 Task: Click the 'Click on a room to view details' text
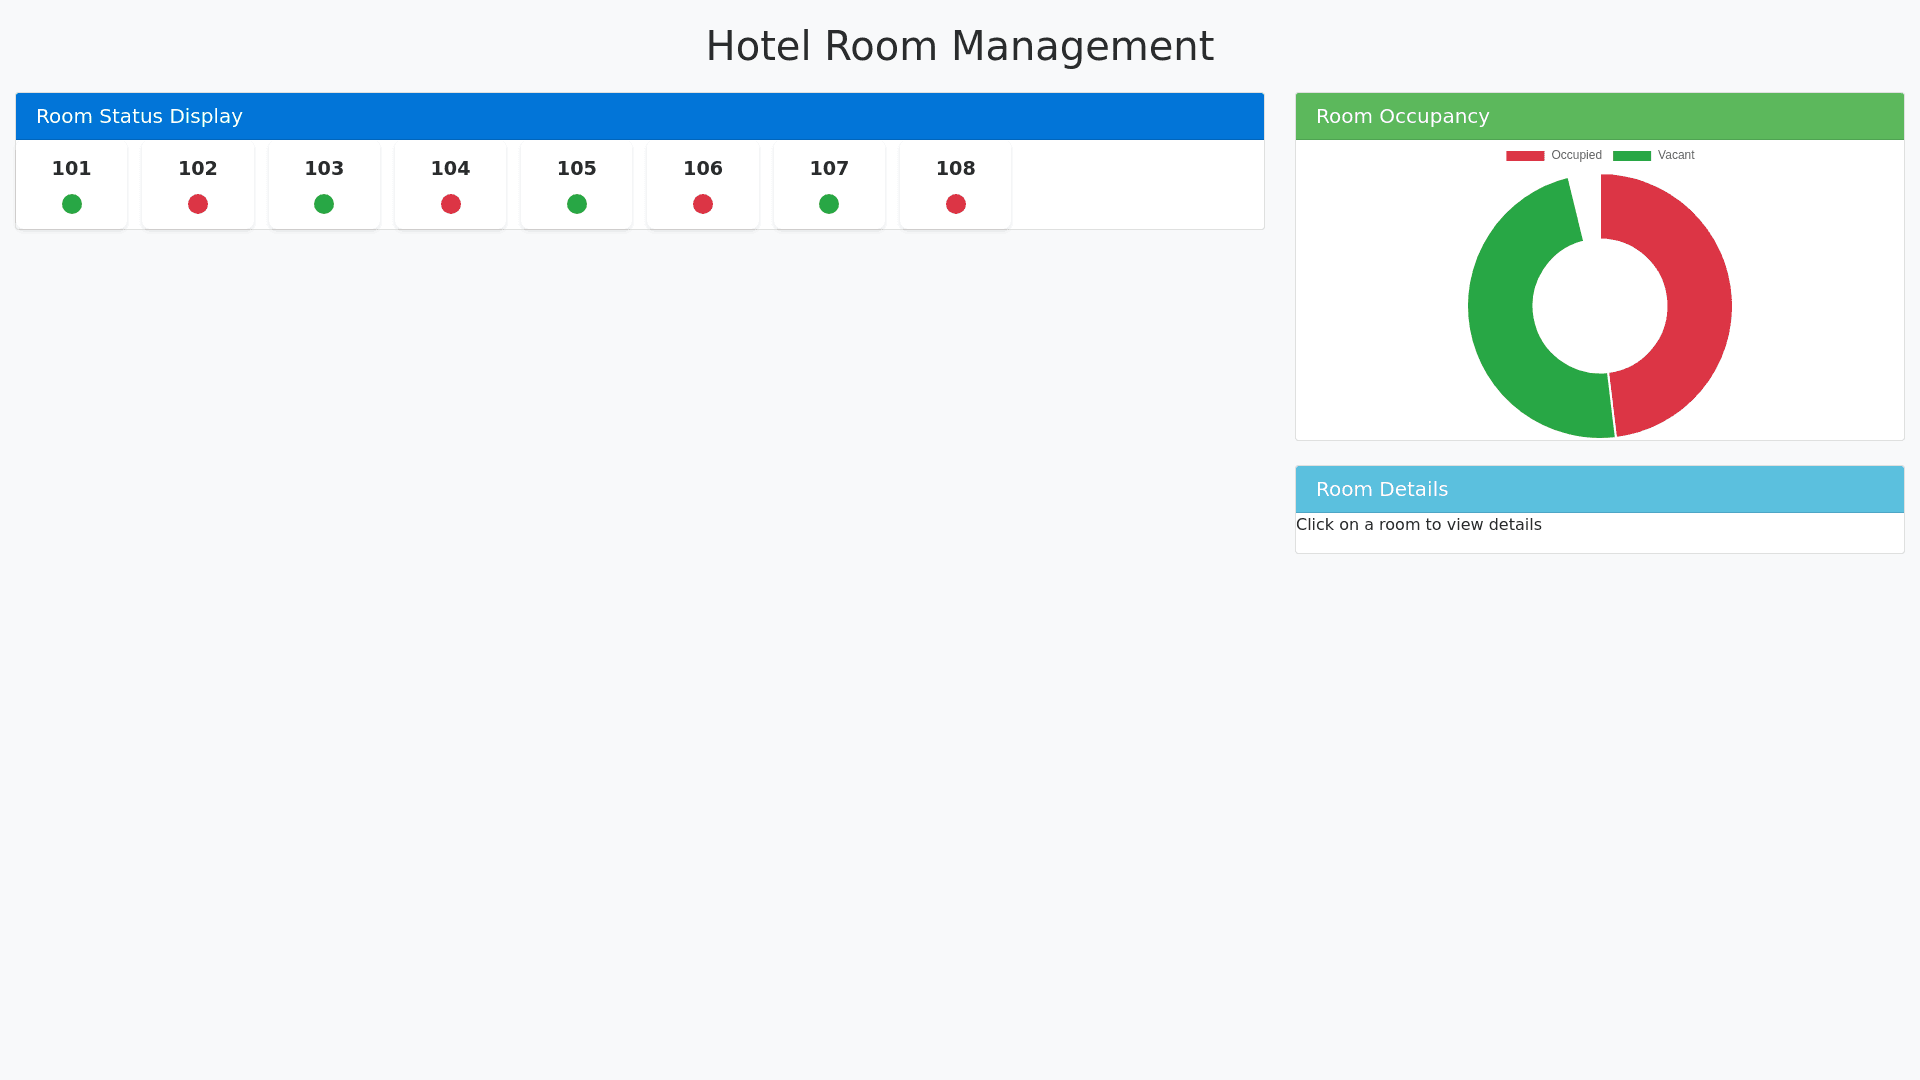click(x=1419, y=524)
